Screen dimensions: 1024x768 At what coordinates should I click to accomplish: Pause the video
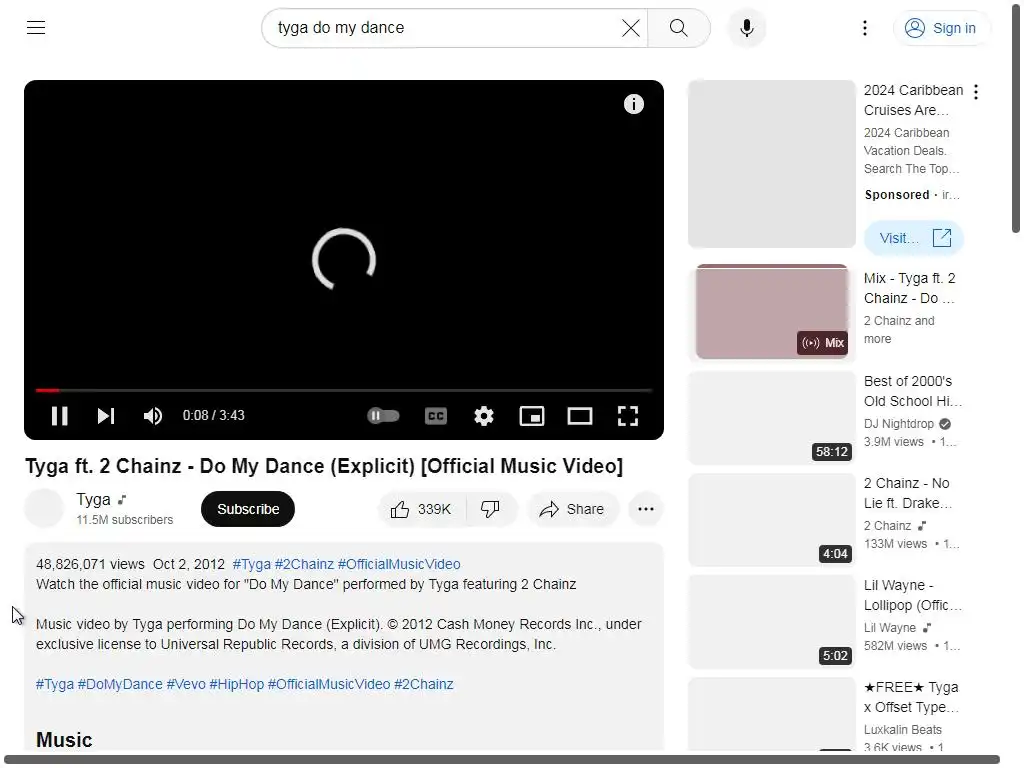pos(59,416)
